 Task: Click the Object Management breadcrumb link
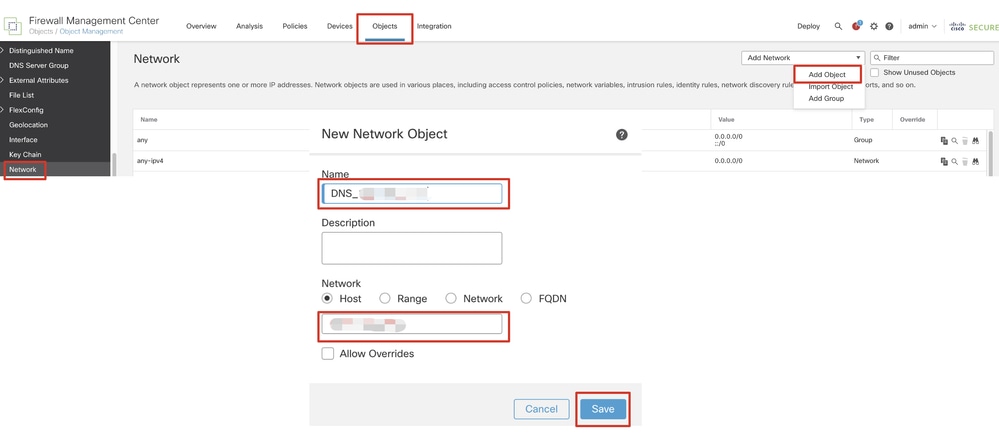(x=91, y=32)
